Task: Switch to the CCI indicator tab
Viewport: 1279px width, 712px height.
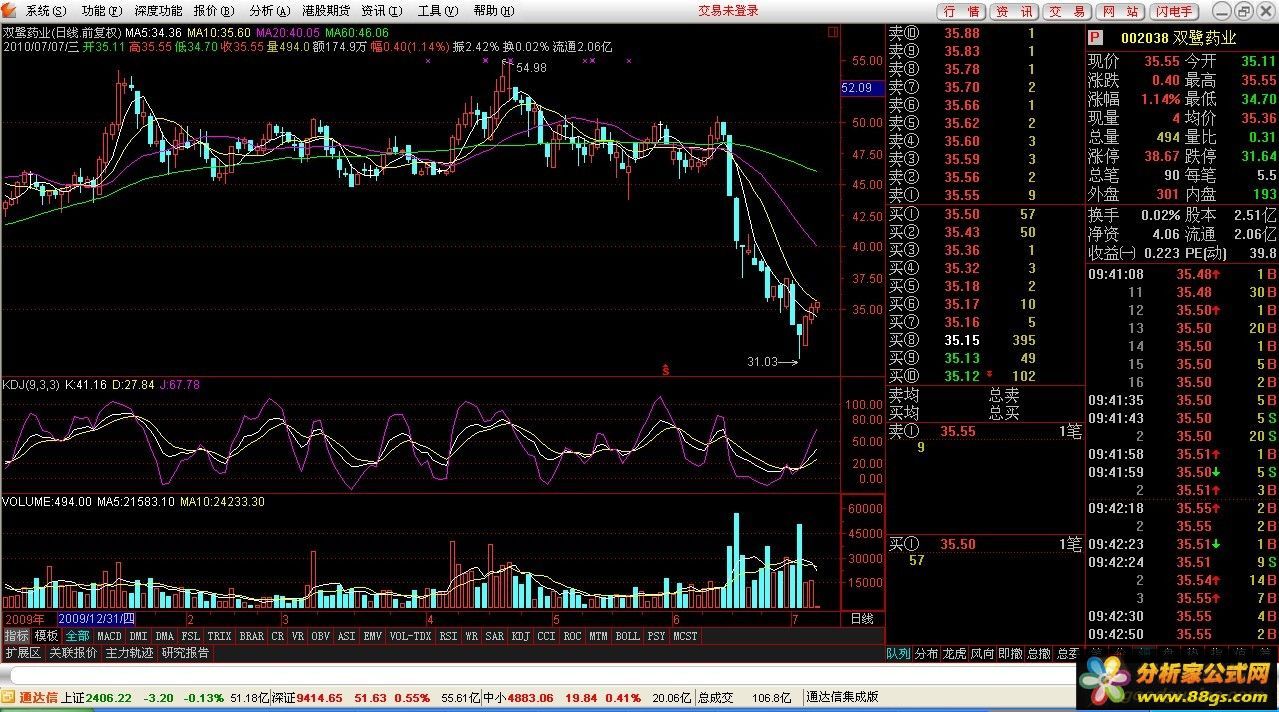Action: point(546,636)
